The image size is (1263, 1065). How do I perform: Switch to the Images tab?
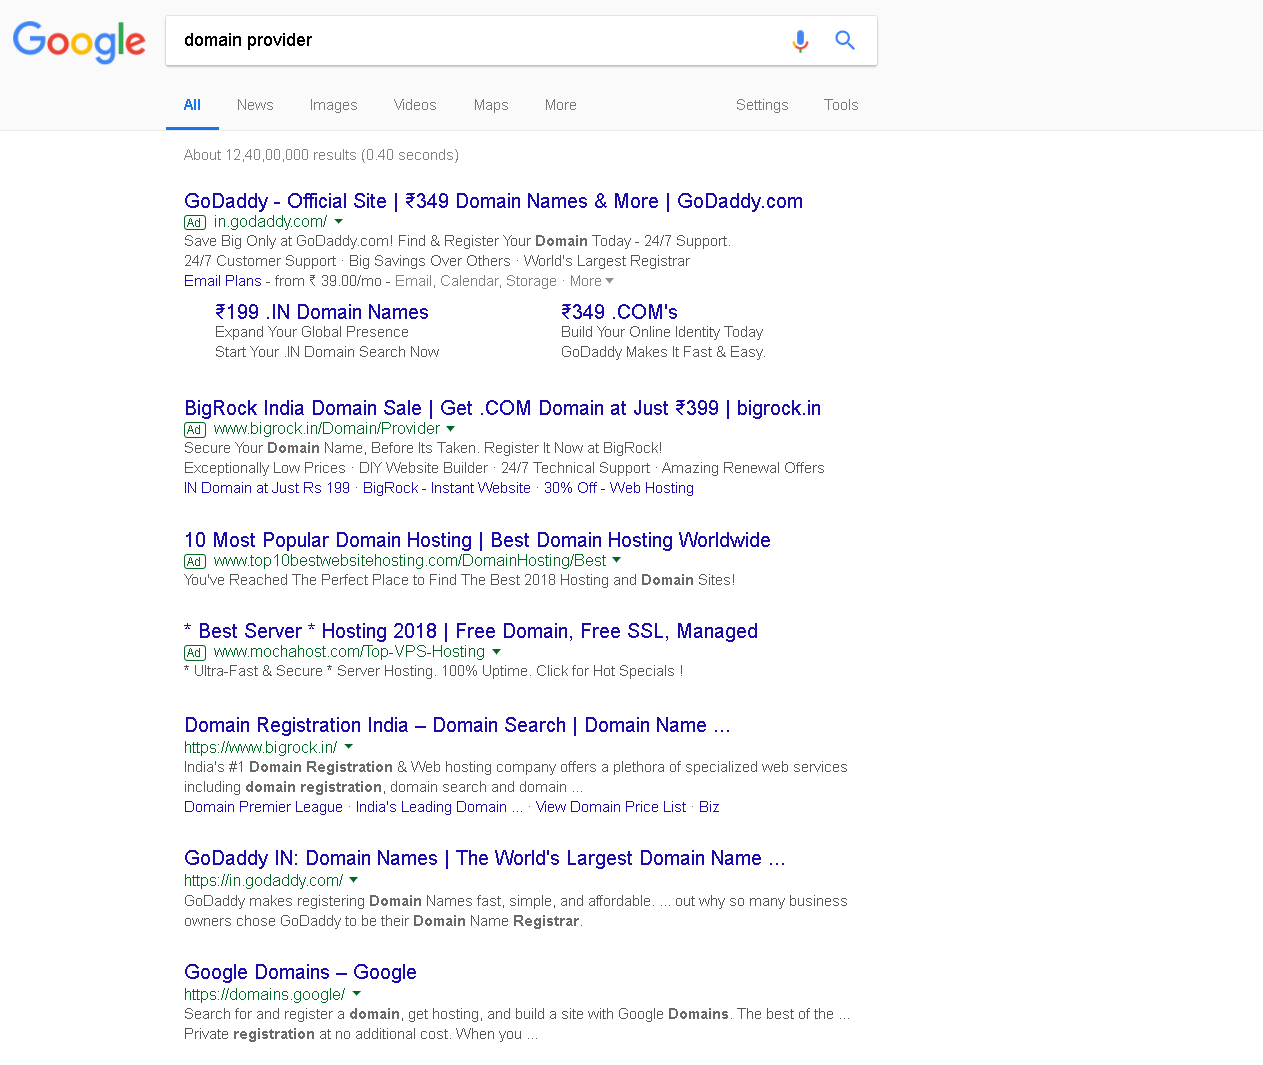333,105
